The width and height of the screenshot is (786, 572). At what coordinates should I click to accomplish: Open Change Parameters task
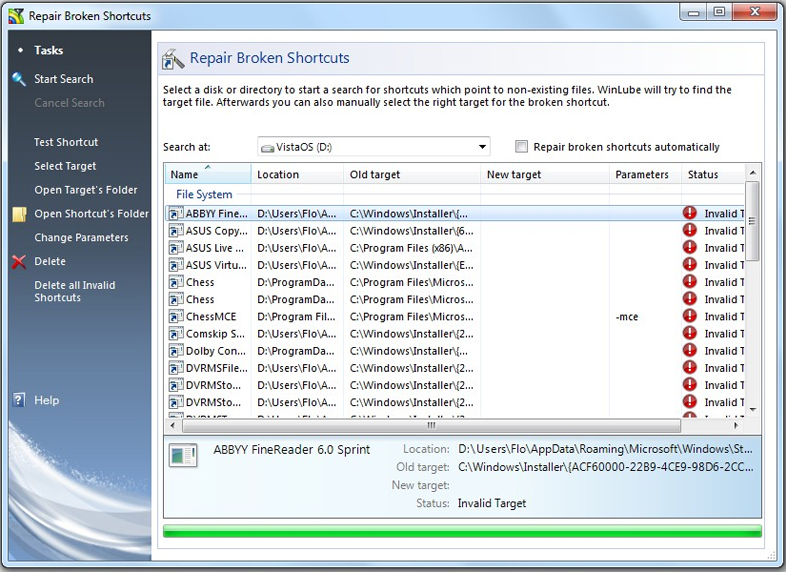tap(81, 238)
